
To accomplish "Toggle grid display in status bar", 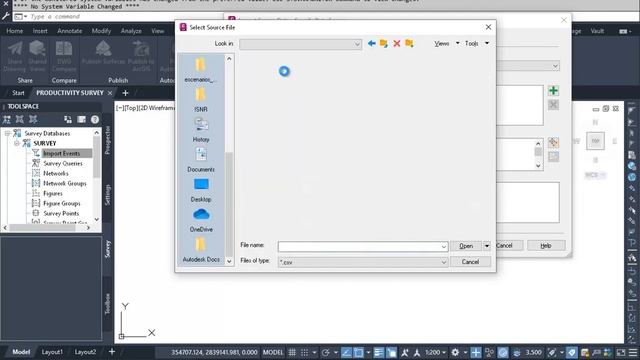I will point(292,352).
